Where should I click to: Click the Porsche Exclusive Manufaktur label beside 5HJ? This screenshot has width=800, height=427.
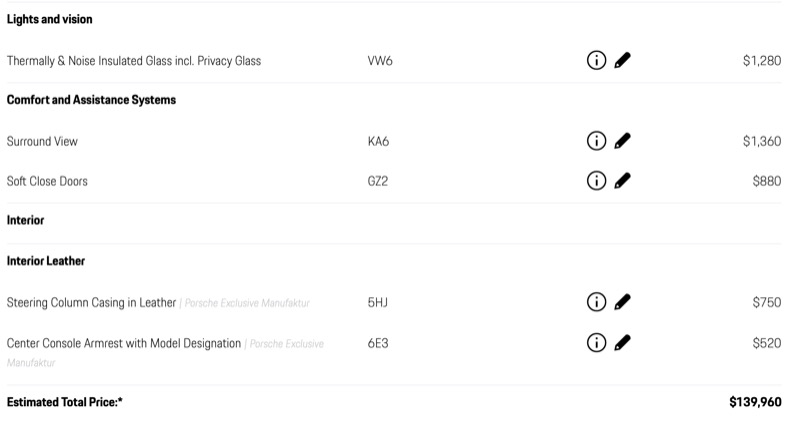pos(247,303)
